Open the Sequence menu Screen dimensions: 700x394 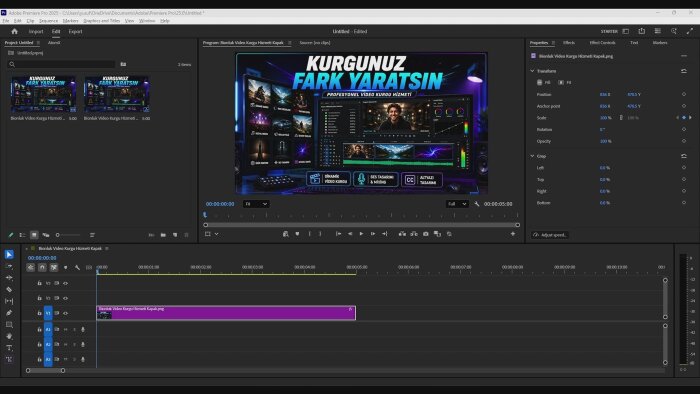point(48,21)
